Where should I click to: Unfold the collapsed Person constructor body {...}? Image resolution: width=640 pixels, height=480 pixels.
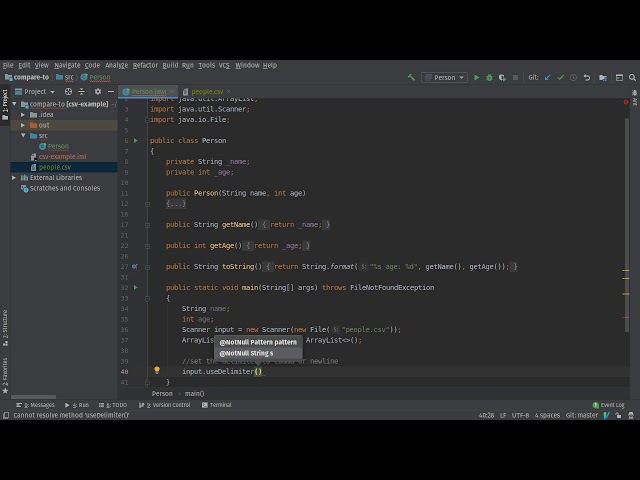pyautogui.click(x=176, y=203)
